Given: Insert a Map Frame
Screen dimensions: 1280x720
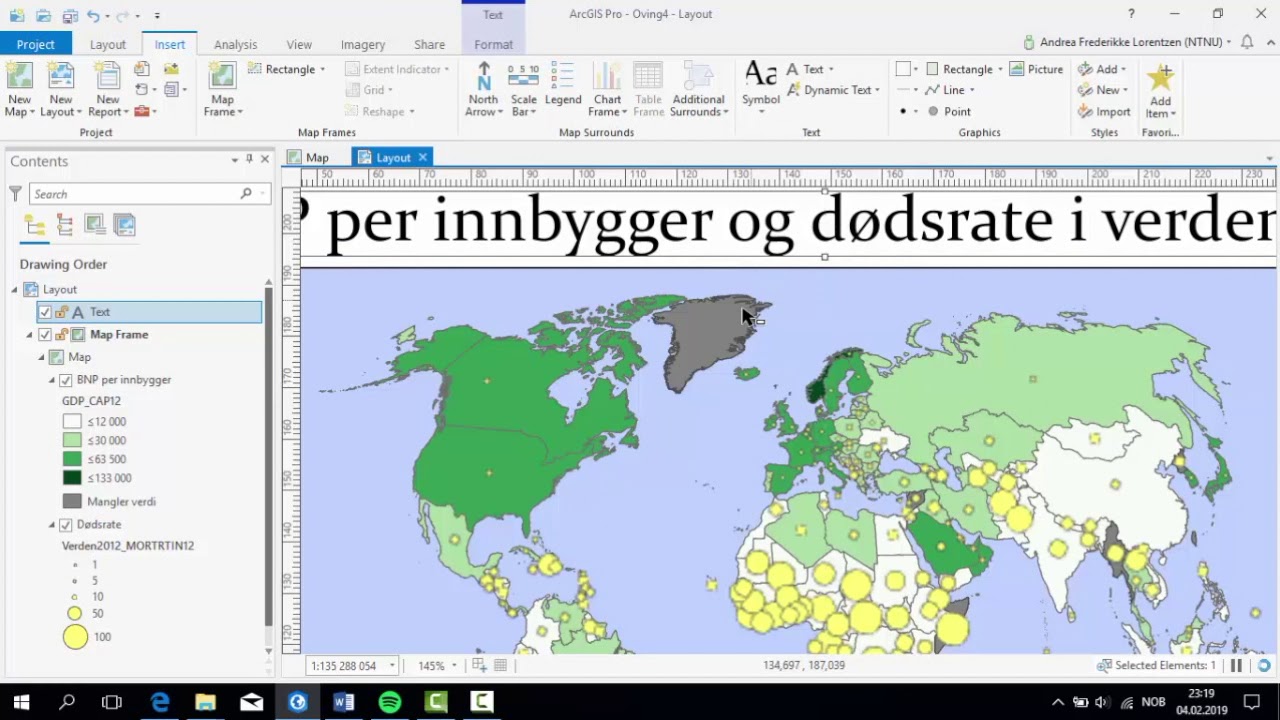Looking at the screenshot, I should tap(222, 89).
